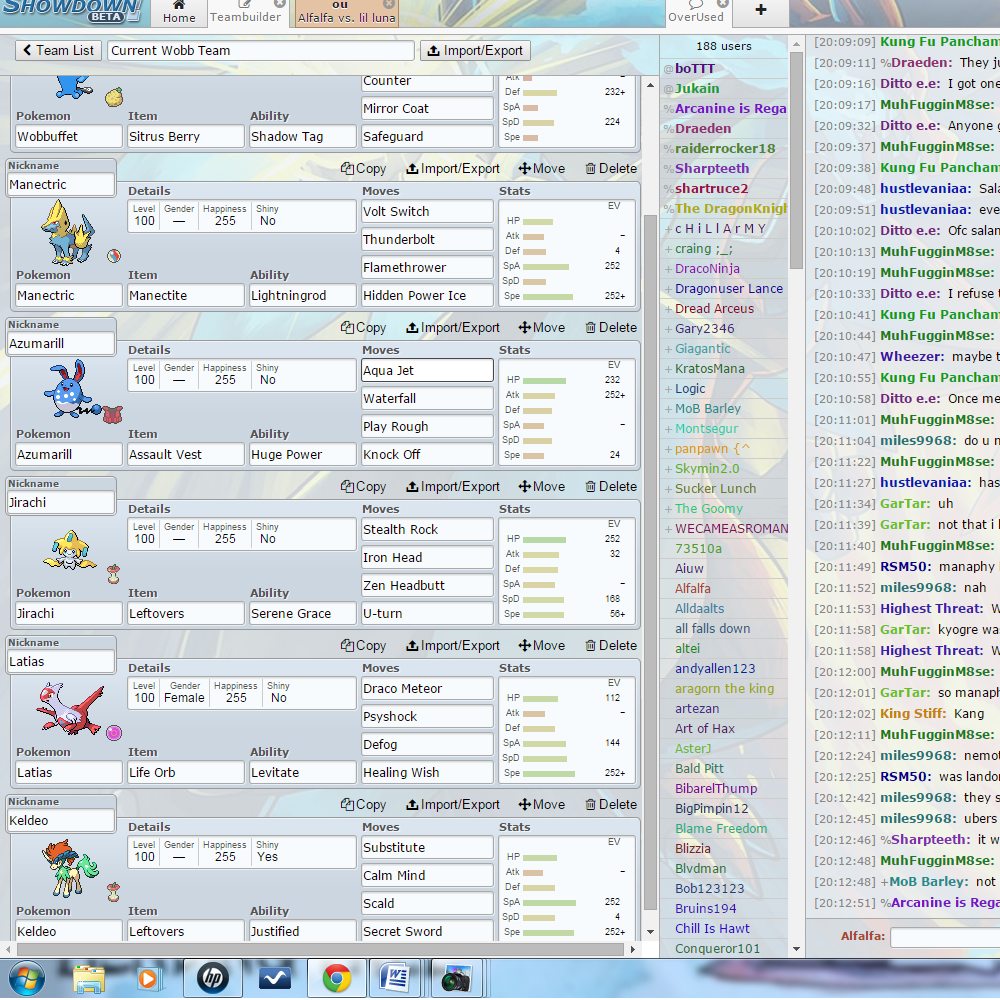1000x1000 pixels.
Task: Go back to the Team List
Action: [x=58, y=50]
